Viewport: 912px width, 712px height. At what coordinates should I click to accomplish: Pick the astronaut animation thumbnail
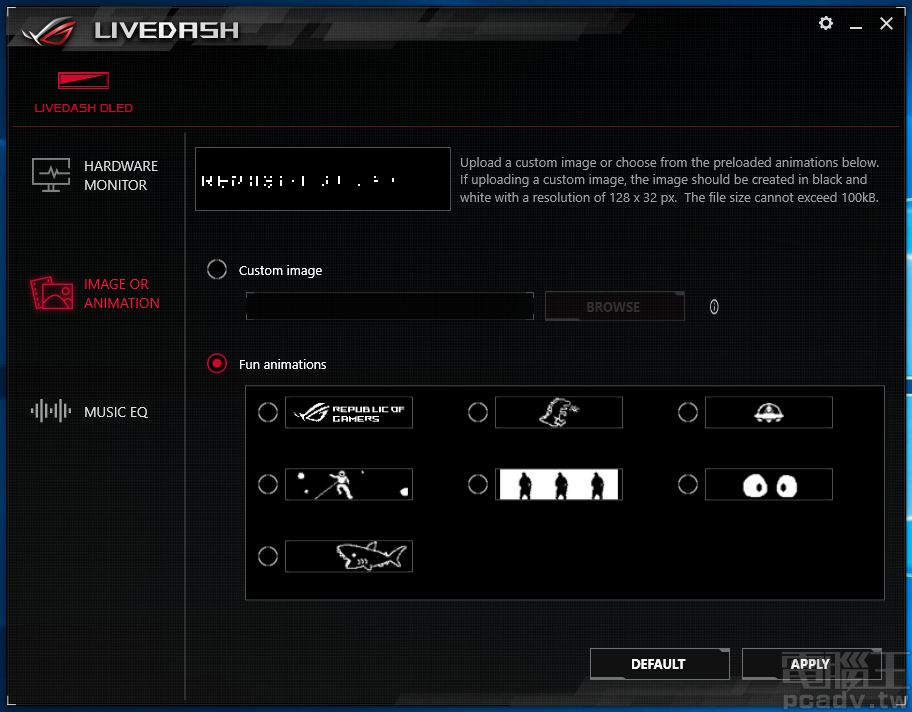(349, 484)
